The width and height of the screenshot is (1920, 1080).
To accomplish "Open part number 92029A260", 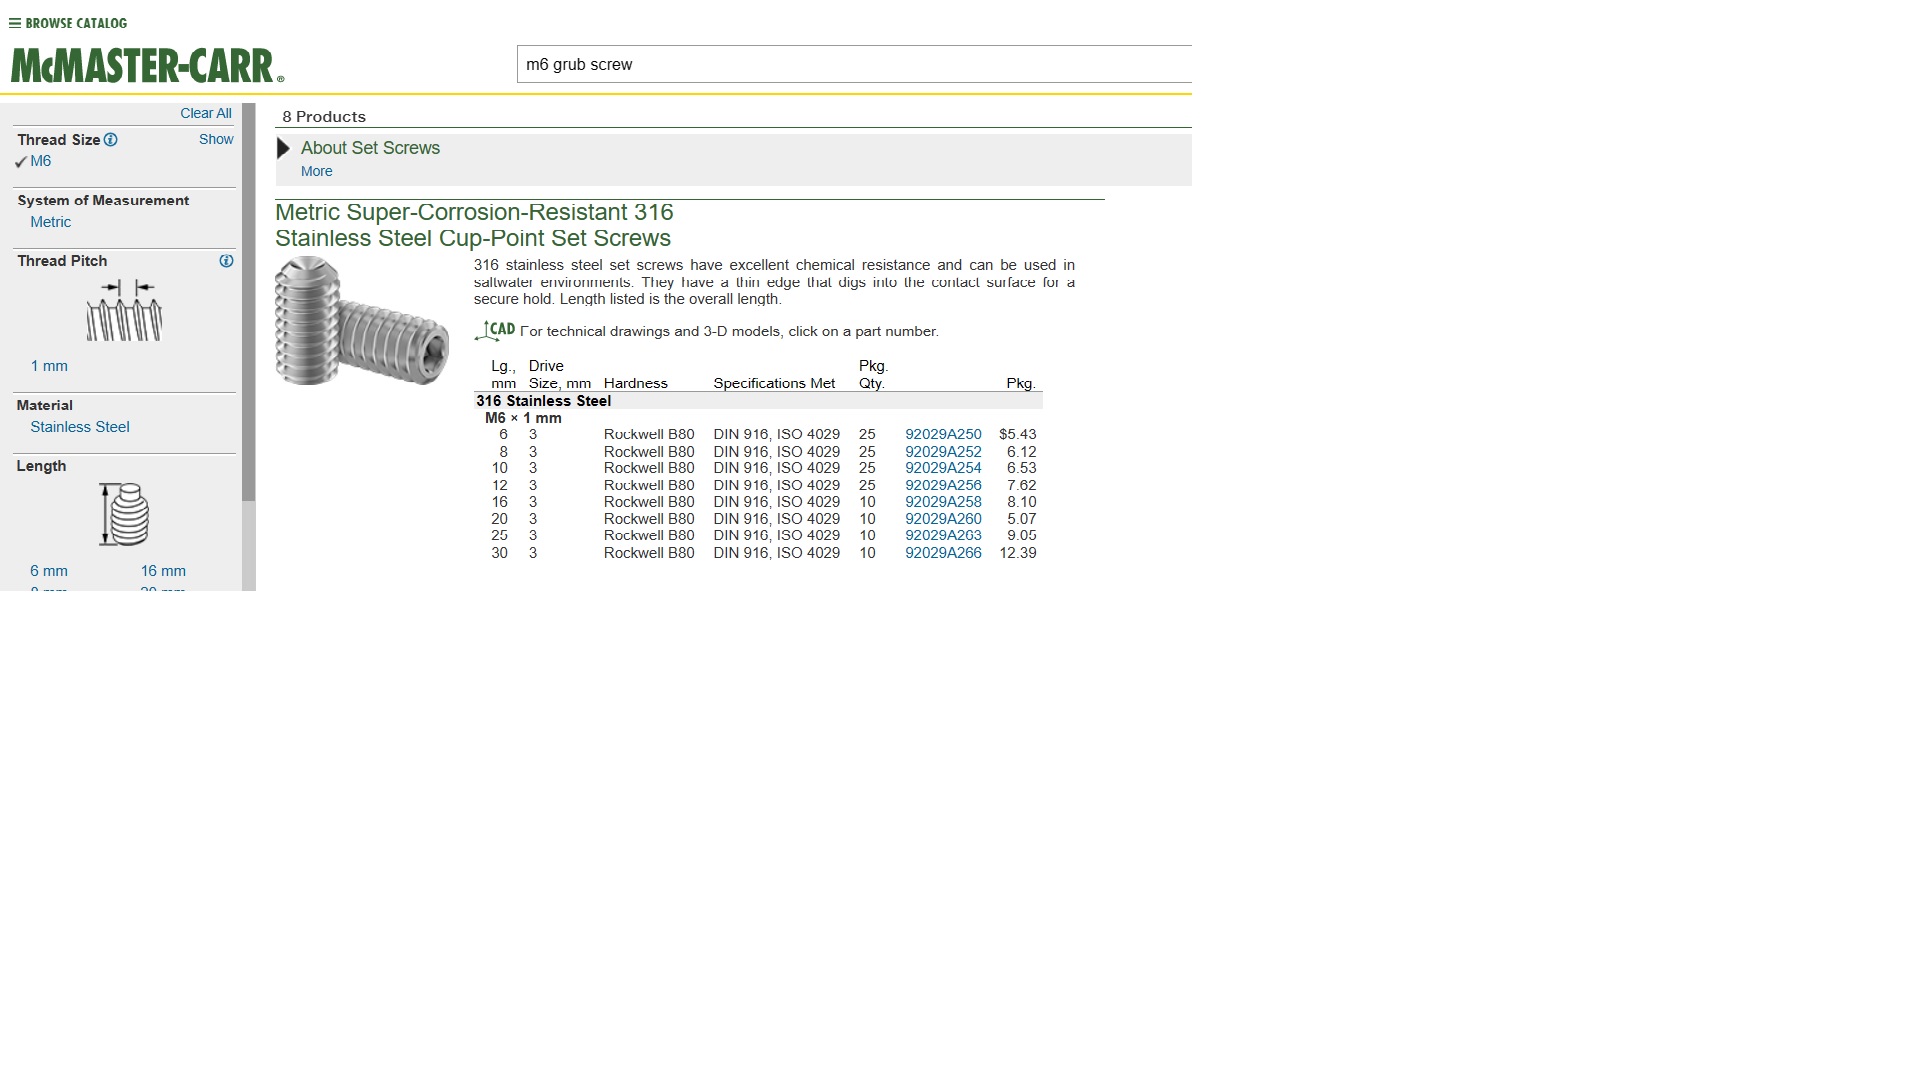I will (x=943, y=519).
